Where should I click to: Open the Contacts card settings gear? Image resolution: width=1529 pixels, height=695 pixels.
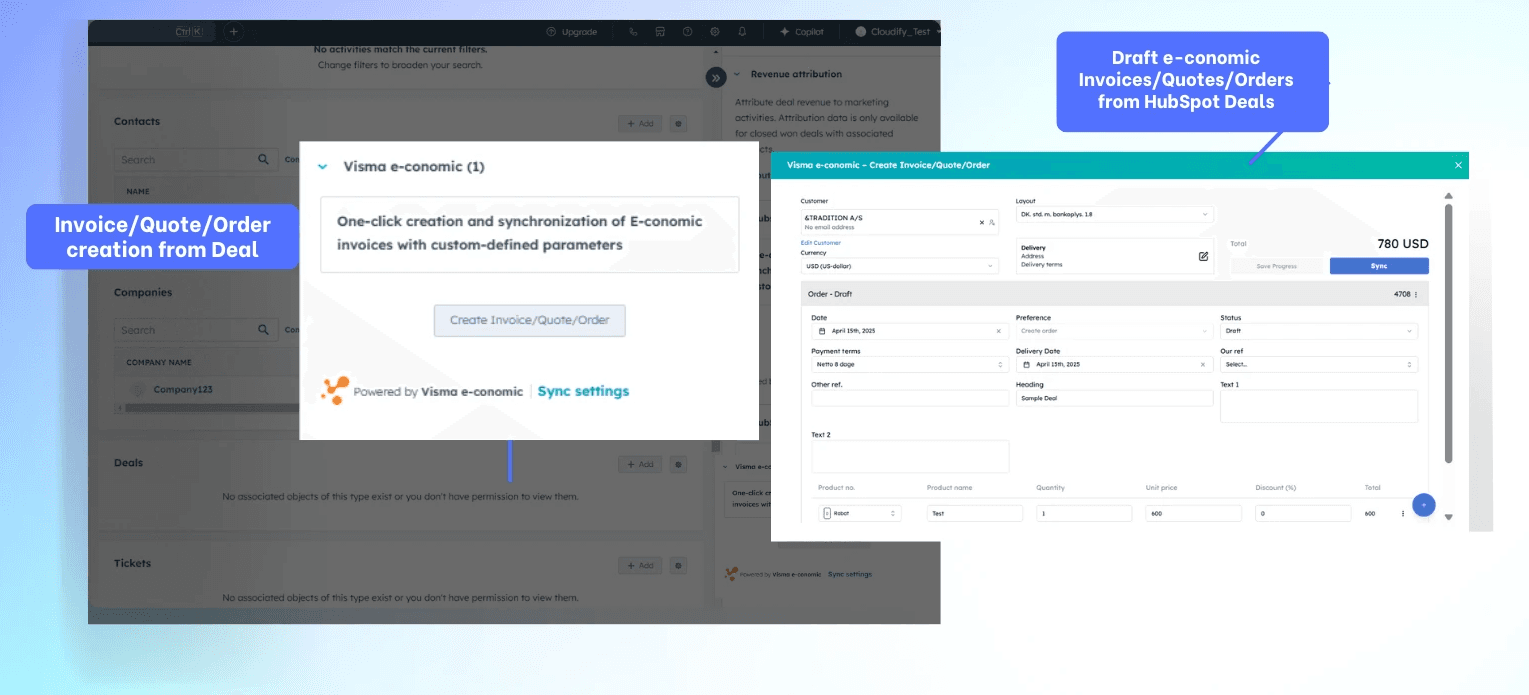coord(678,124)
